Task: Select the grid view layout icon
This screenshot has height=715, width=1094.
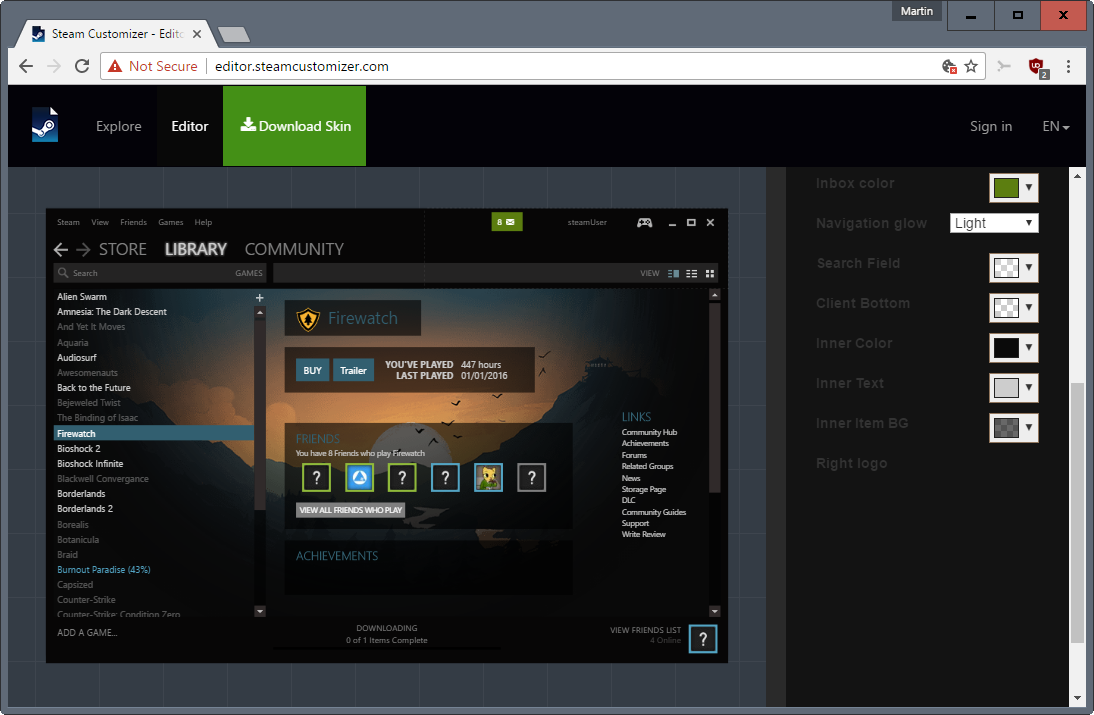Action: point(710,273)
